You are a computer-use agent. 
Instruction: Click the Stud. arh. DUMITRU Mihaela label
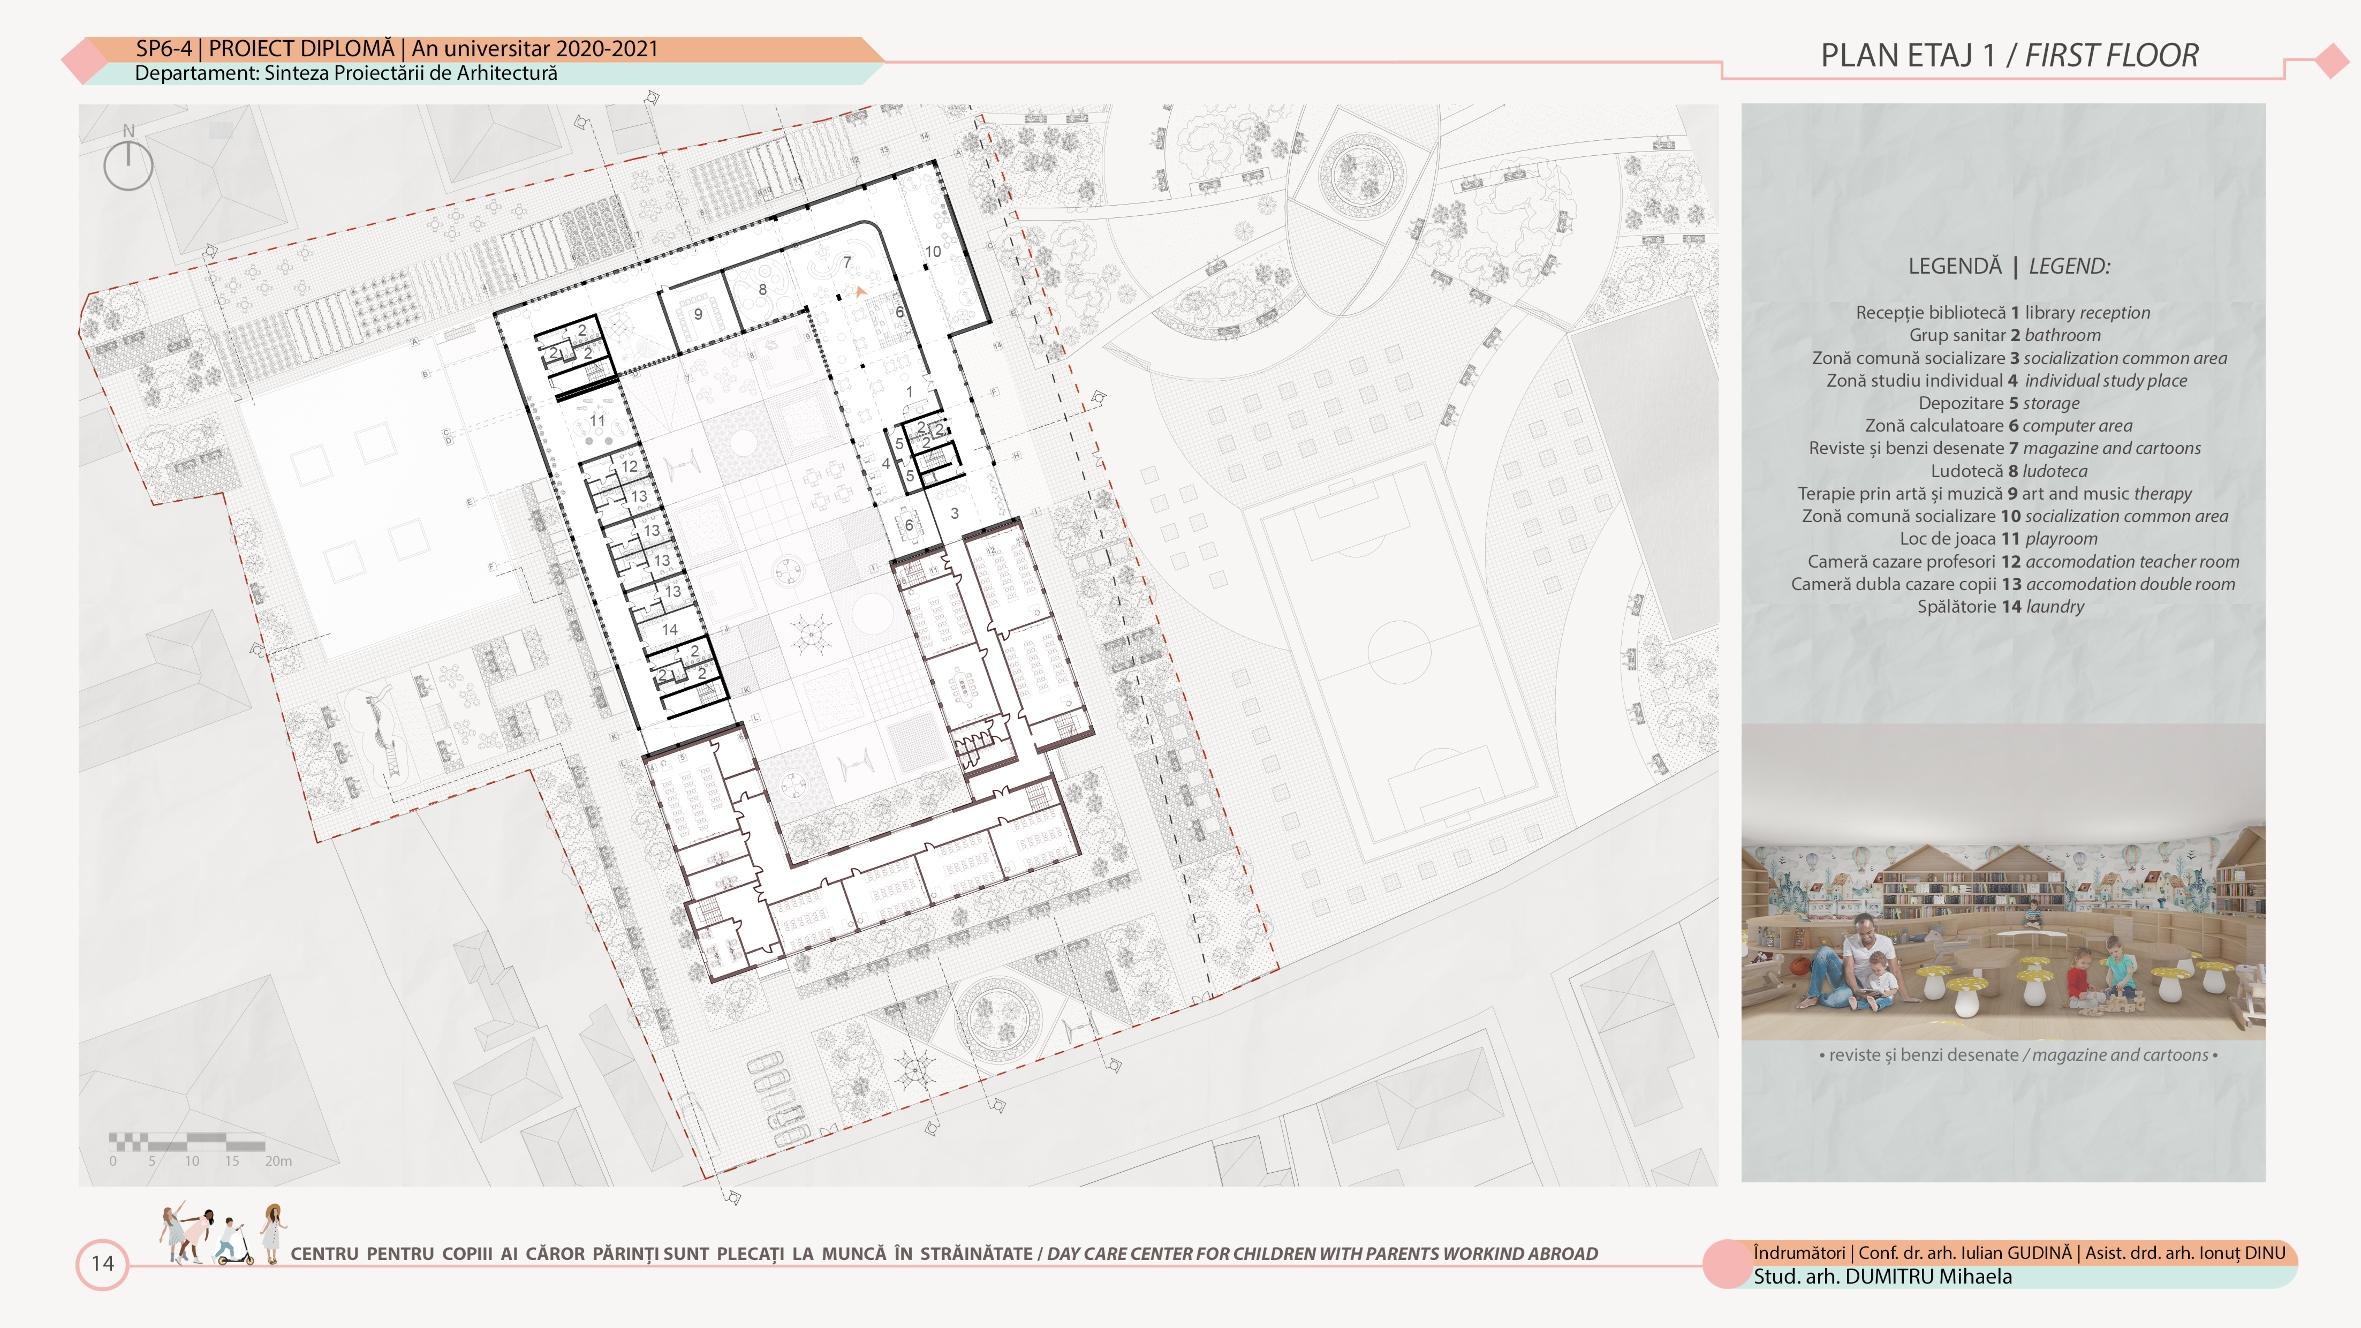point(1882,1277)
